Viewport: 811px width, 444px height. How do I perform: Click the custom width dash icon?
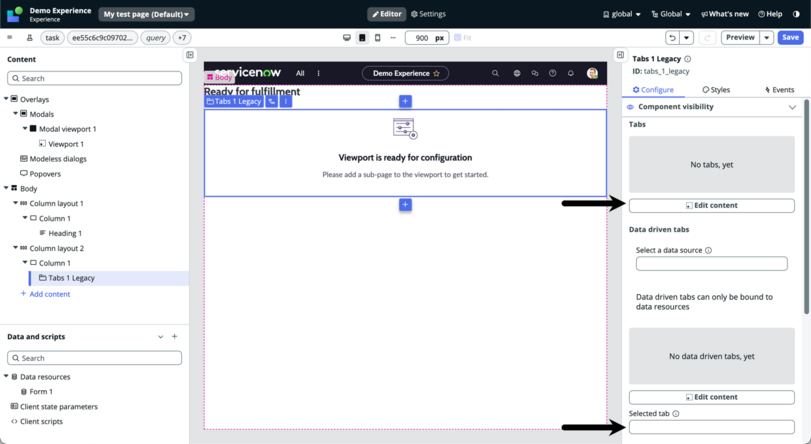click(x=393, y=38)
